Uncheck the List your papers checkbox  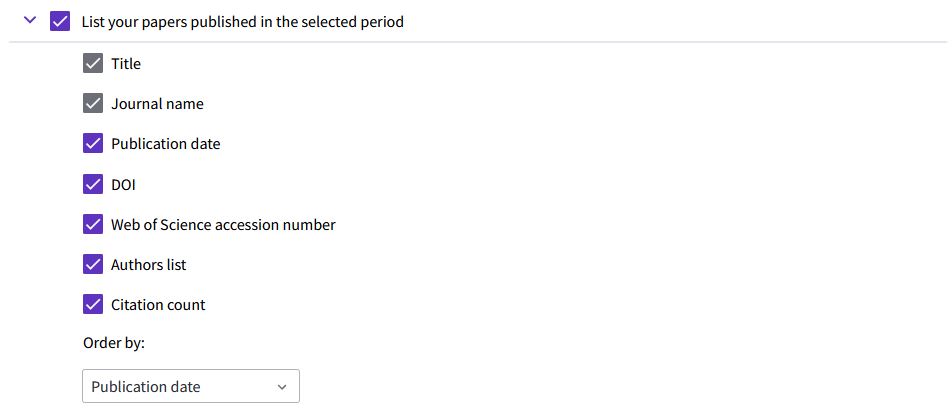point(60,21)
